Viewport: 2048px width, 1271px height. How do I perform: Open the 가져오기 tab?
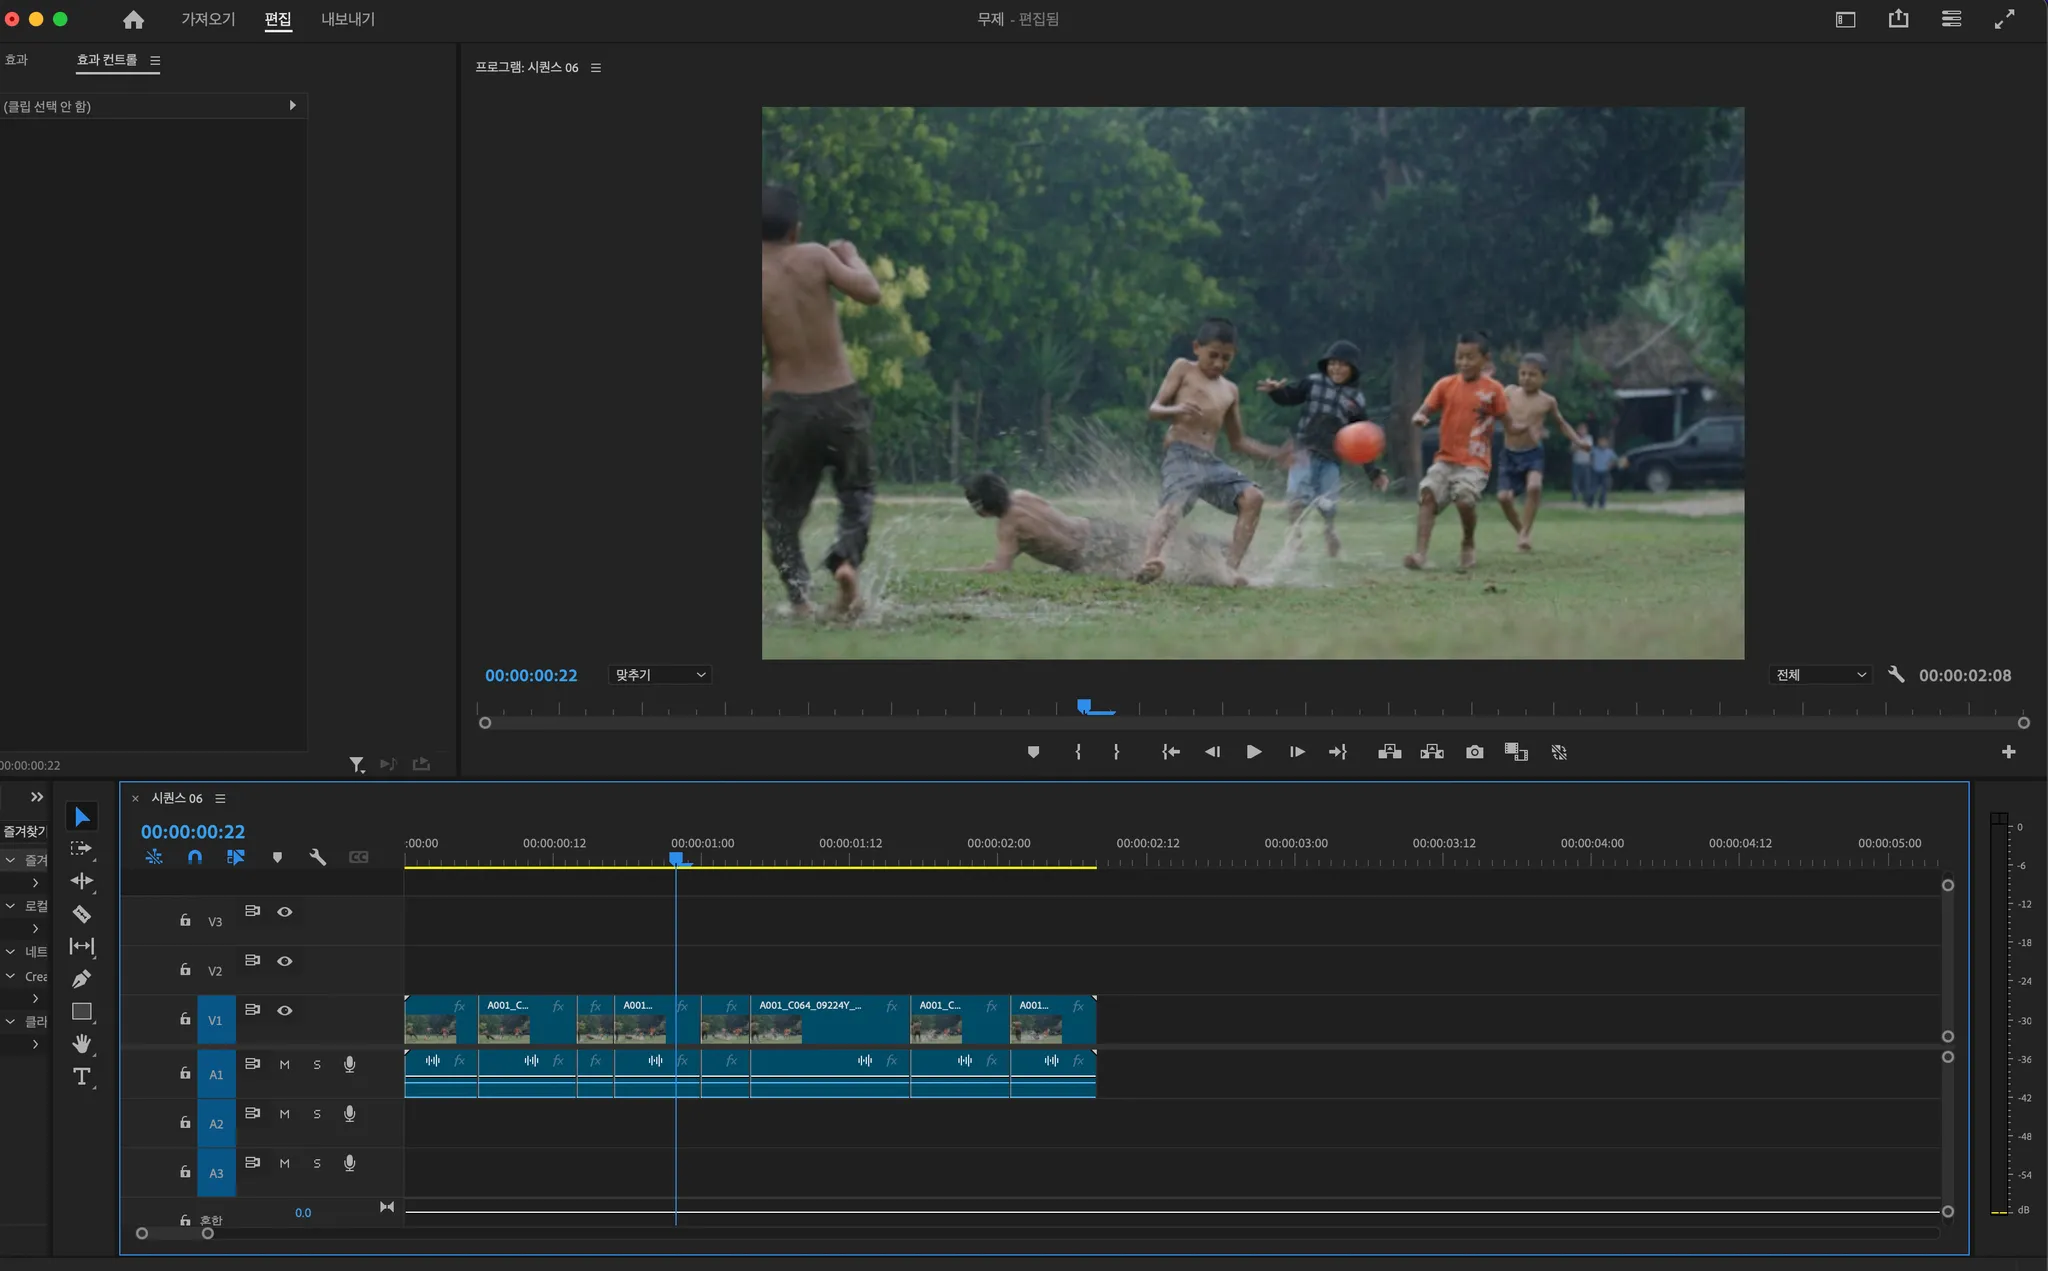click(208, 19)
